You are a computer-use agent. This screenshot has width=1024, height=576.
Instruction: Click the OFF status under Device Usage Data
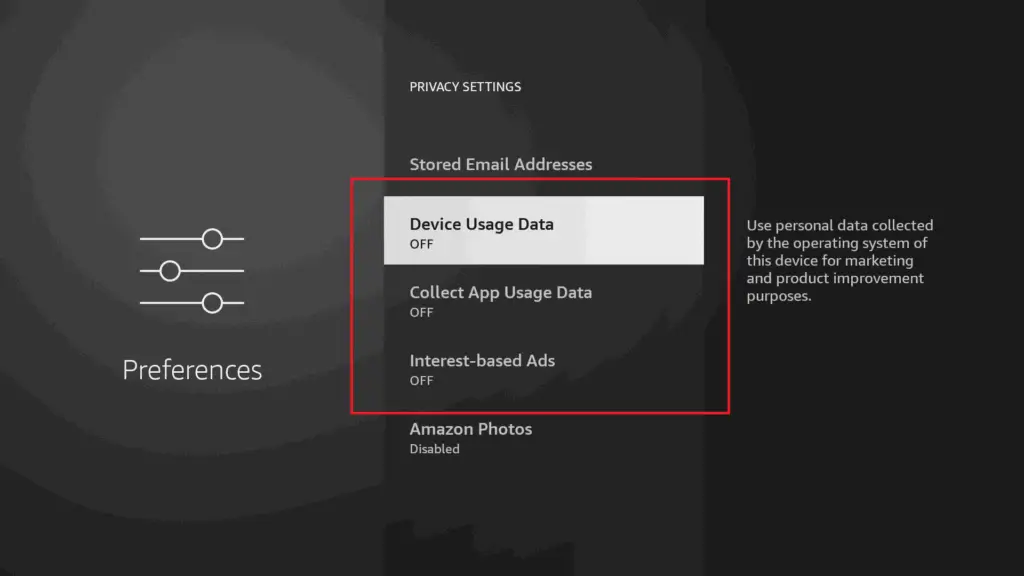[x=421, y=244]
